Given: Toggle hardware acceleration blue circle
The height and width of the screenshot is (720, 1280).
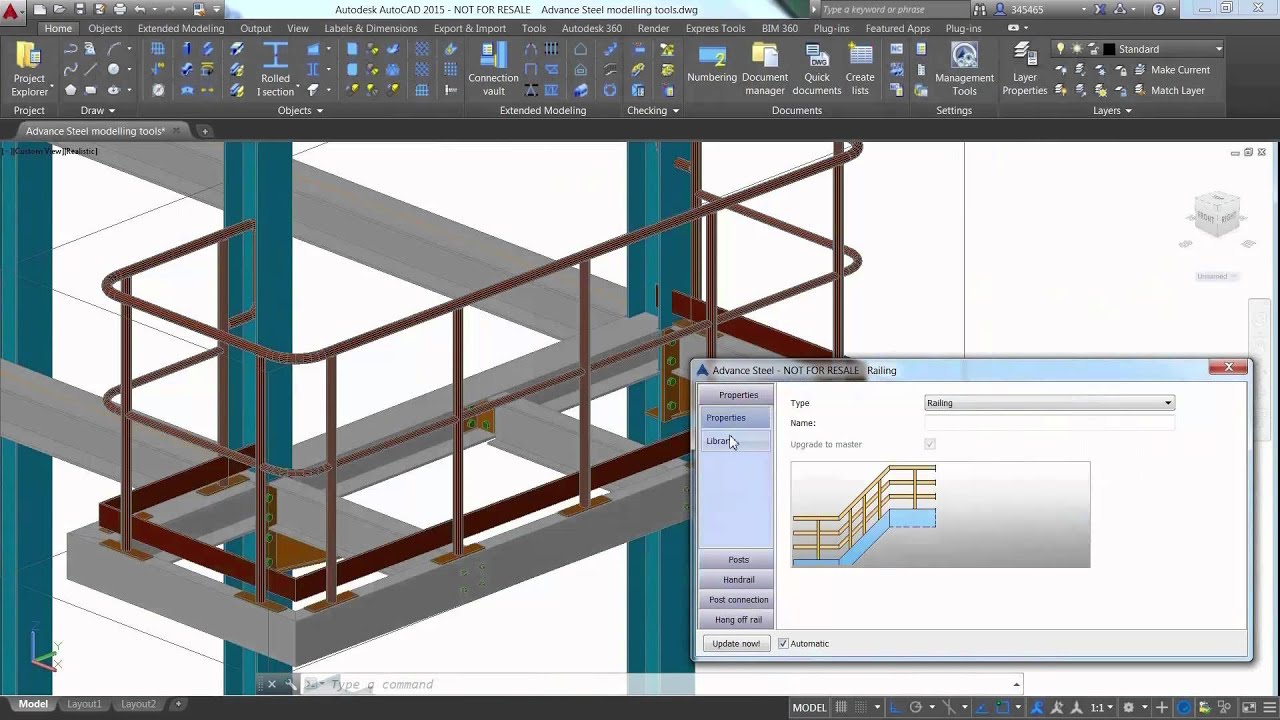Looking at the screenshot, I should 1184,707.
